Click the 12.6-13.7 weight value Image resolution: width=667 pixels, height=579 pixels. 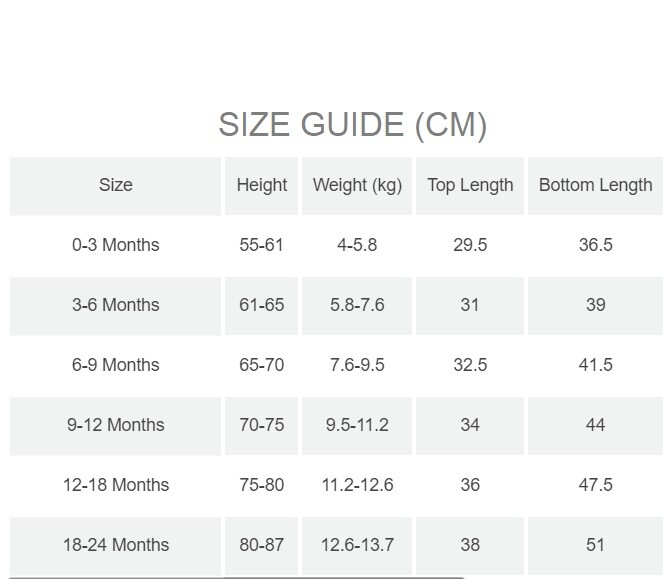click(x=357, y=545)
